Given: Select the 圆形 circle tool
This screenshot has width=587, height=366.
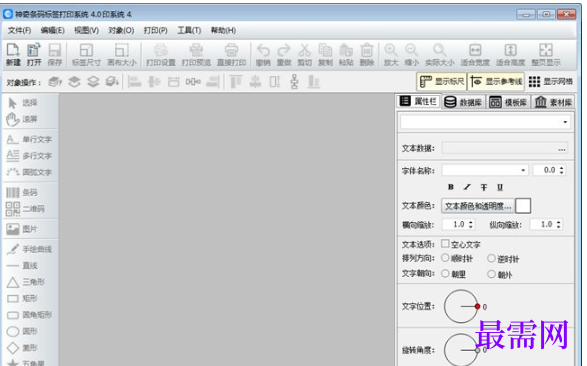Looking at the screenshot, I should [22, 331].
